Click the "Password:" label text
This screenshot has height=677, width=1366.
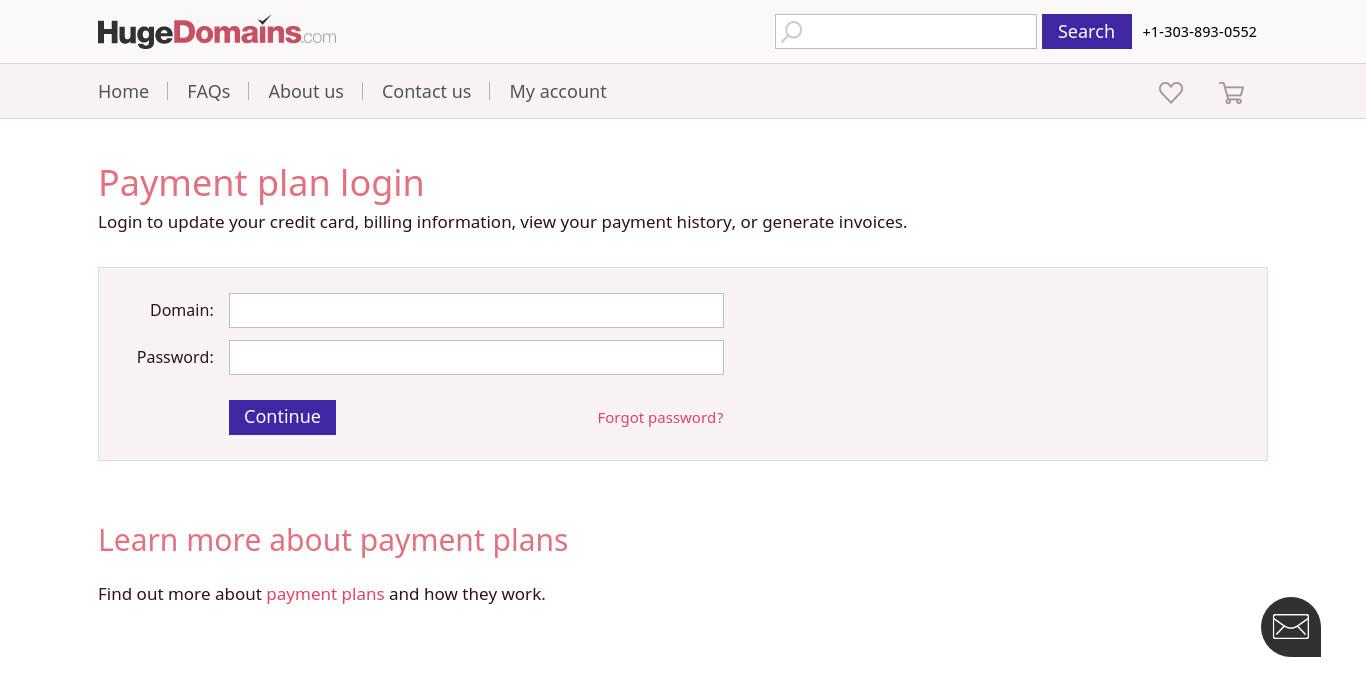(175, 357)
